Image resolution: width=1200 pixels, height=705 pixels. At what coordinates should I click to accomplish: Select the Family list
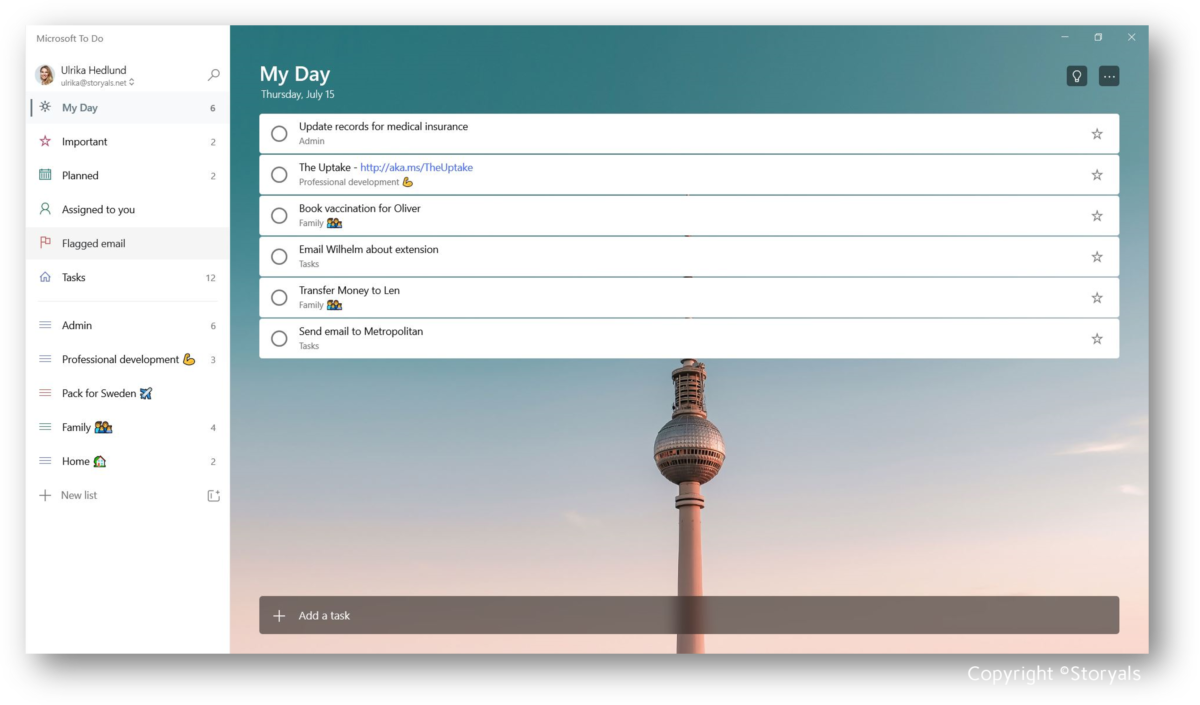tap(80, 427)
